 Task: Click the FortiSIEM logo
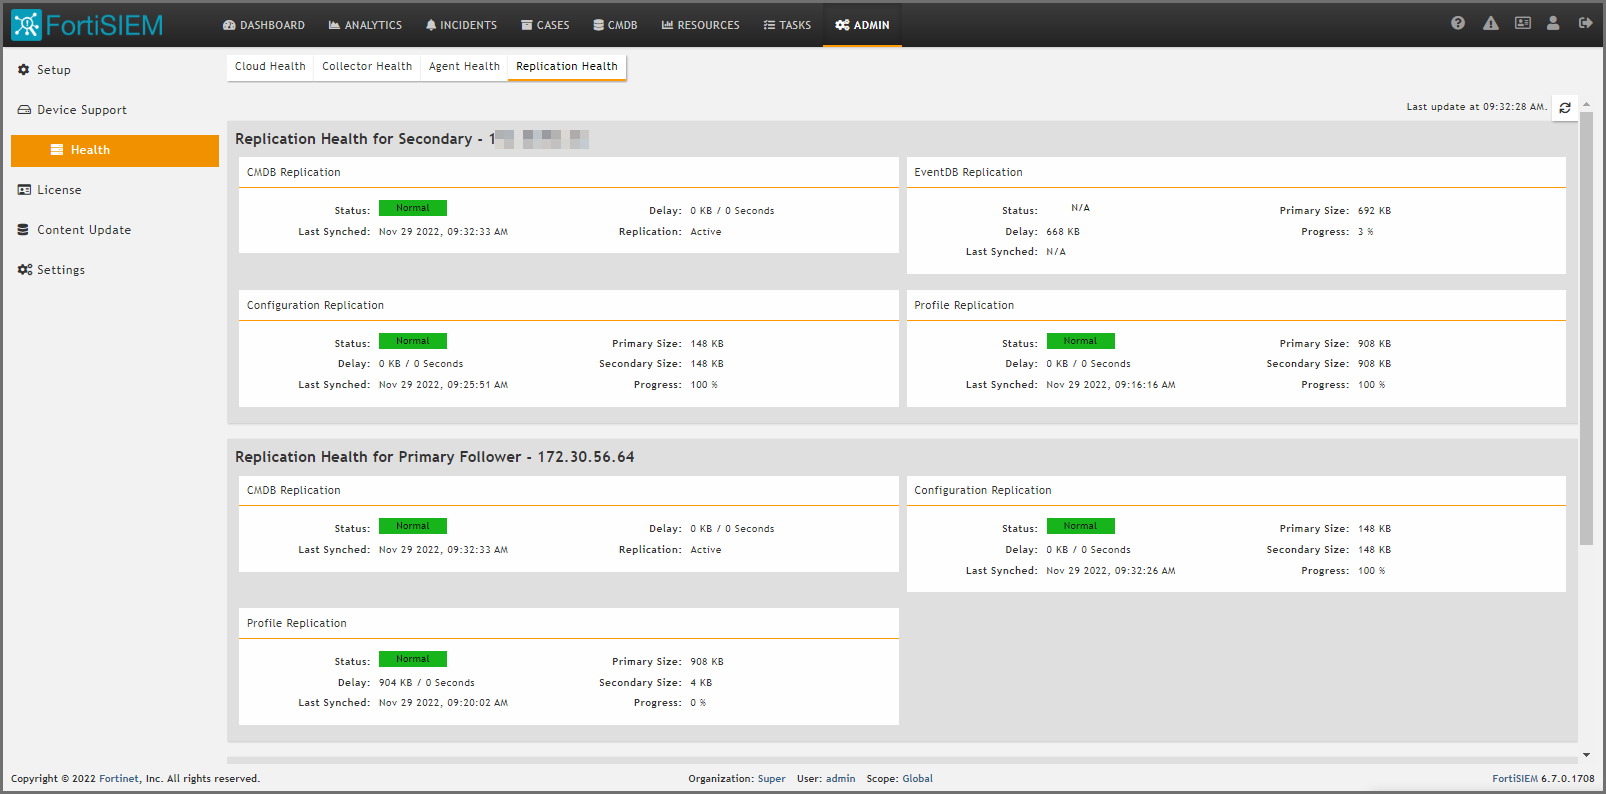pyautogui.click(x=87, y=25)
